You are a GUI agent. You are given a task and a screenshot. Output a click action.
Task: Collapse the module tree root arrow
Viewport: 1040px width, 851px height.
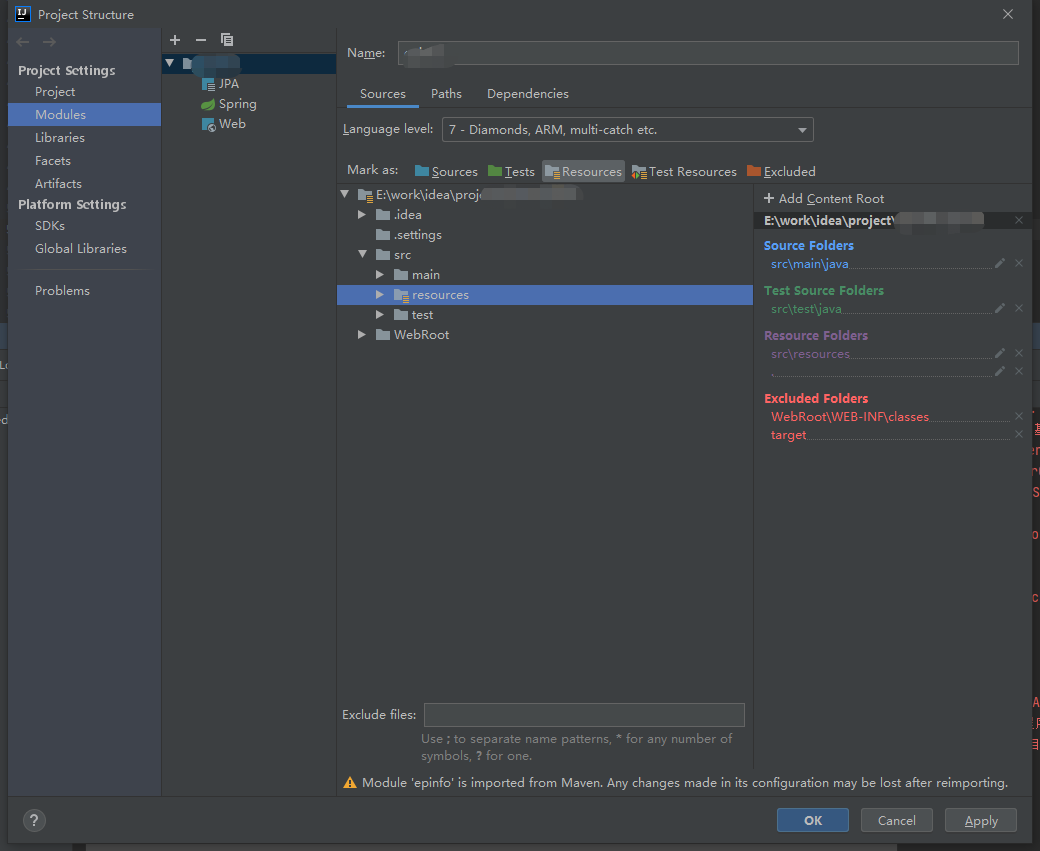170,63
